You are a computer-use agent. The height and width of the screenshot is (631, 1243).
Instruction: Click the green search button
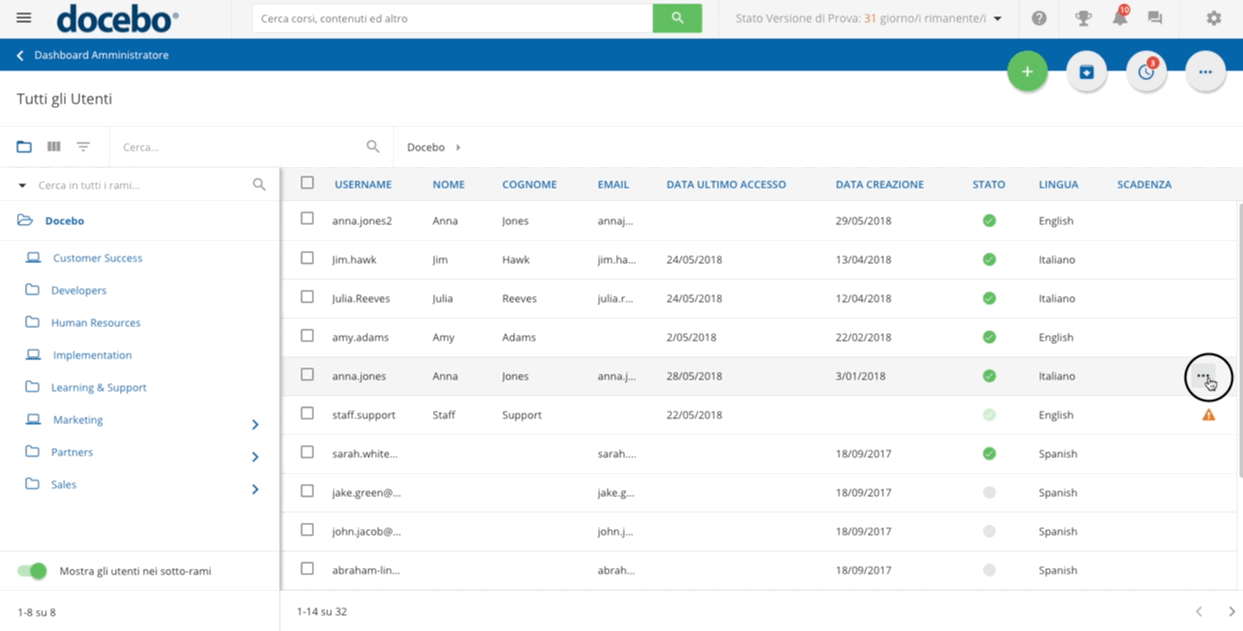click(x=677, y=18)
